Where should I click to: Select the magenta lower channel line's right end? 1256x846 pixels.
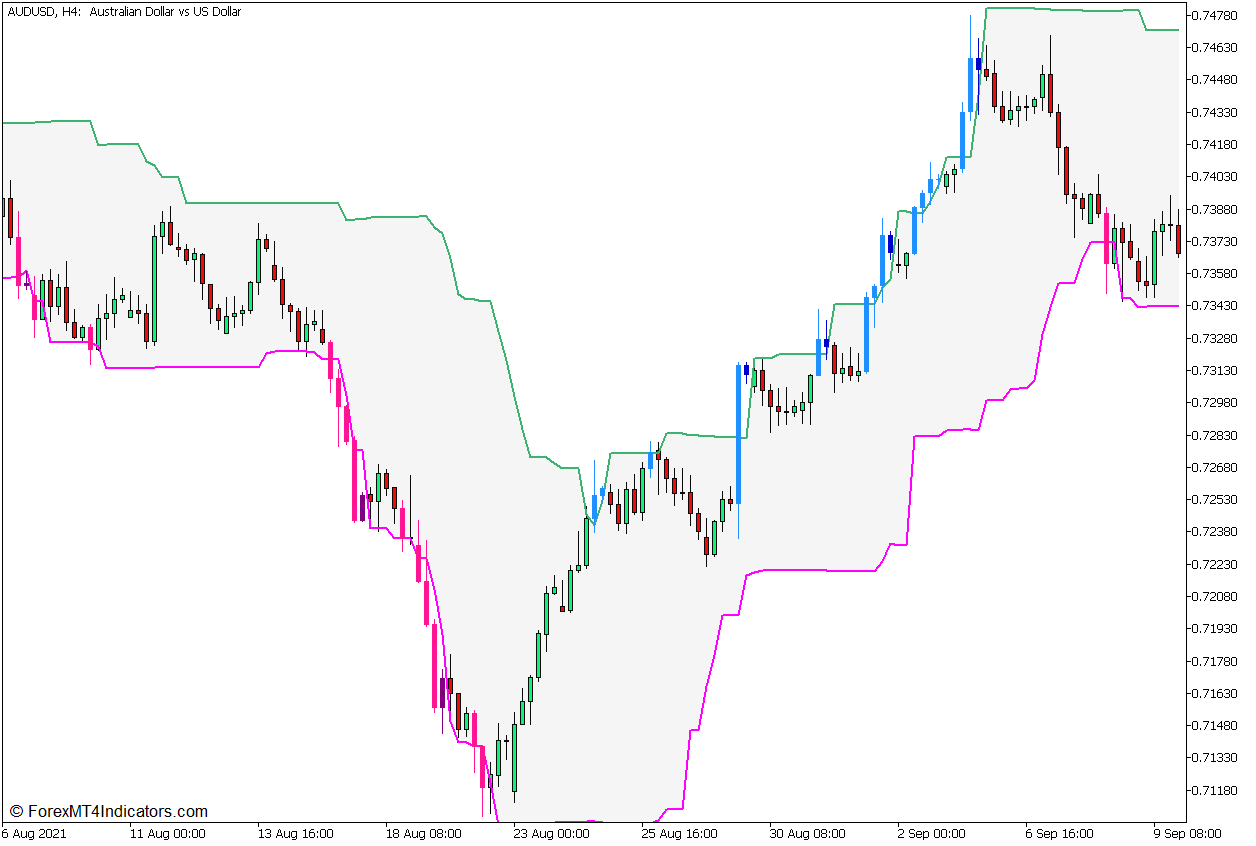click(1176, 306)
